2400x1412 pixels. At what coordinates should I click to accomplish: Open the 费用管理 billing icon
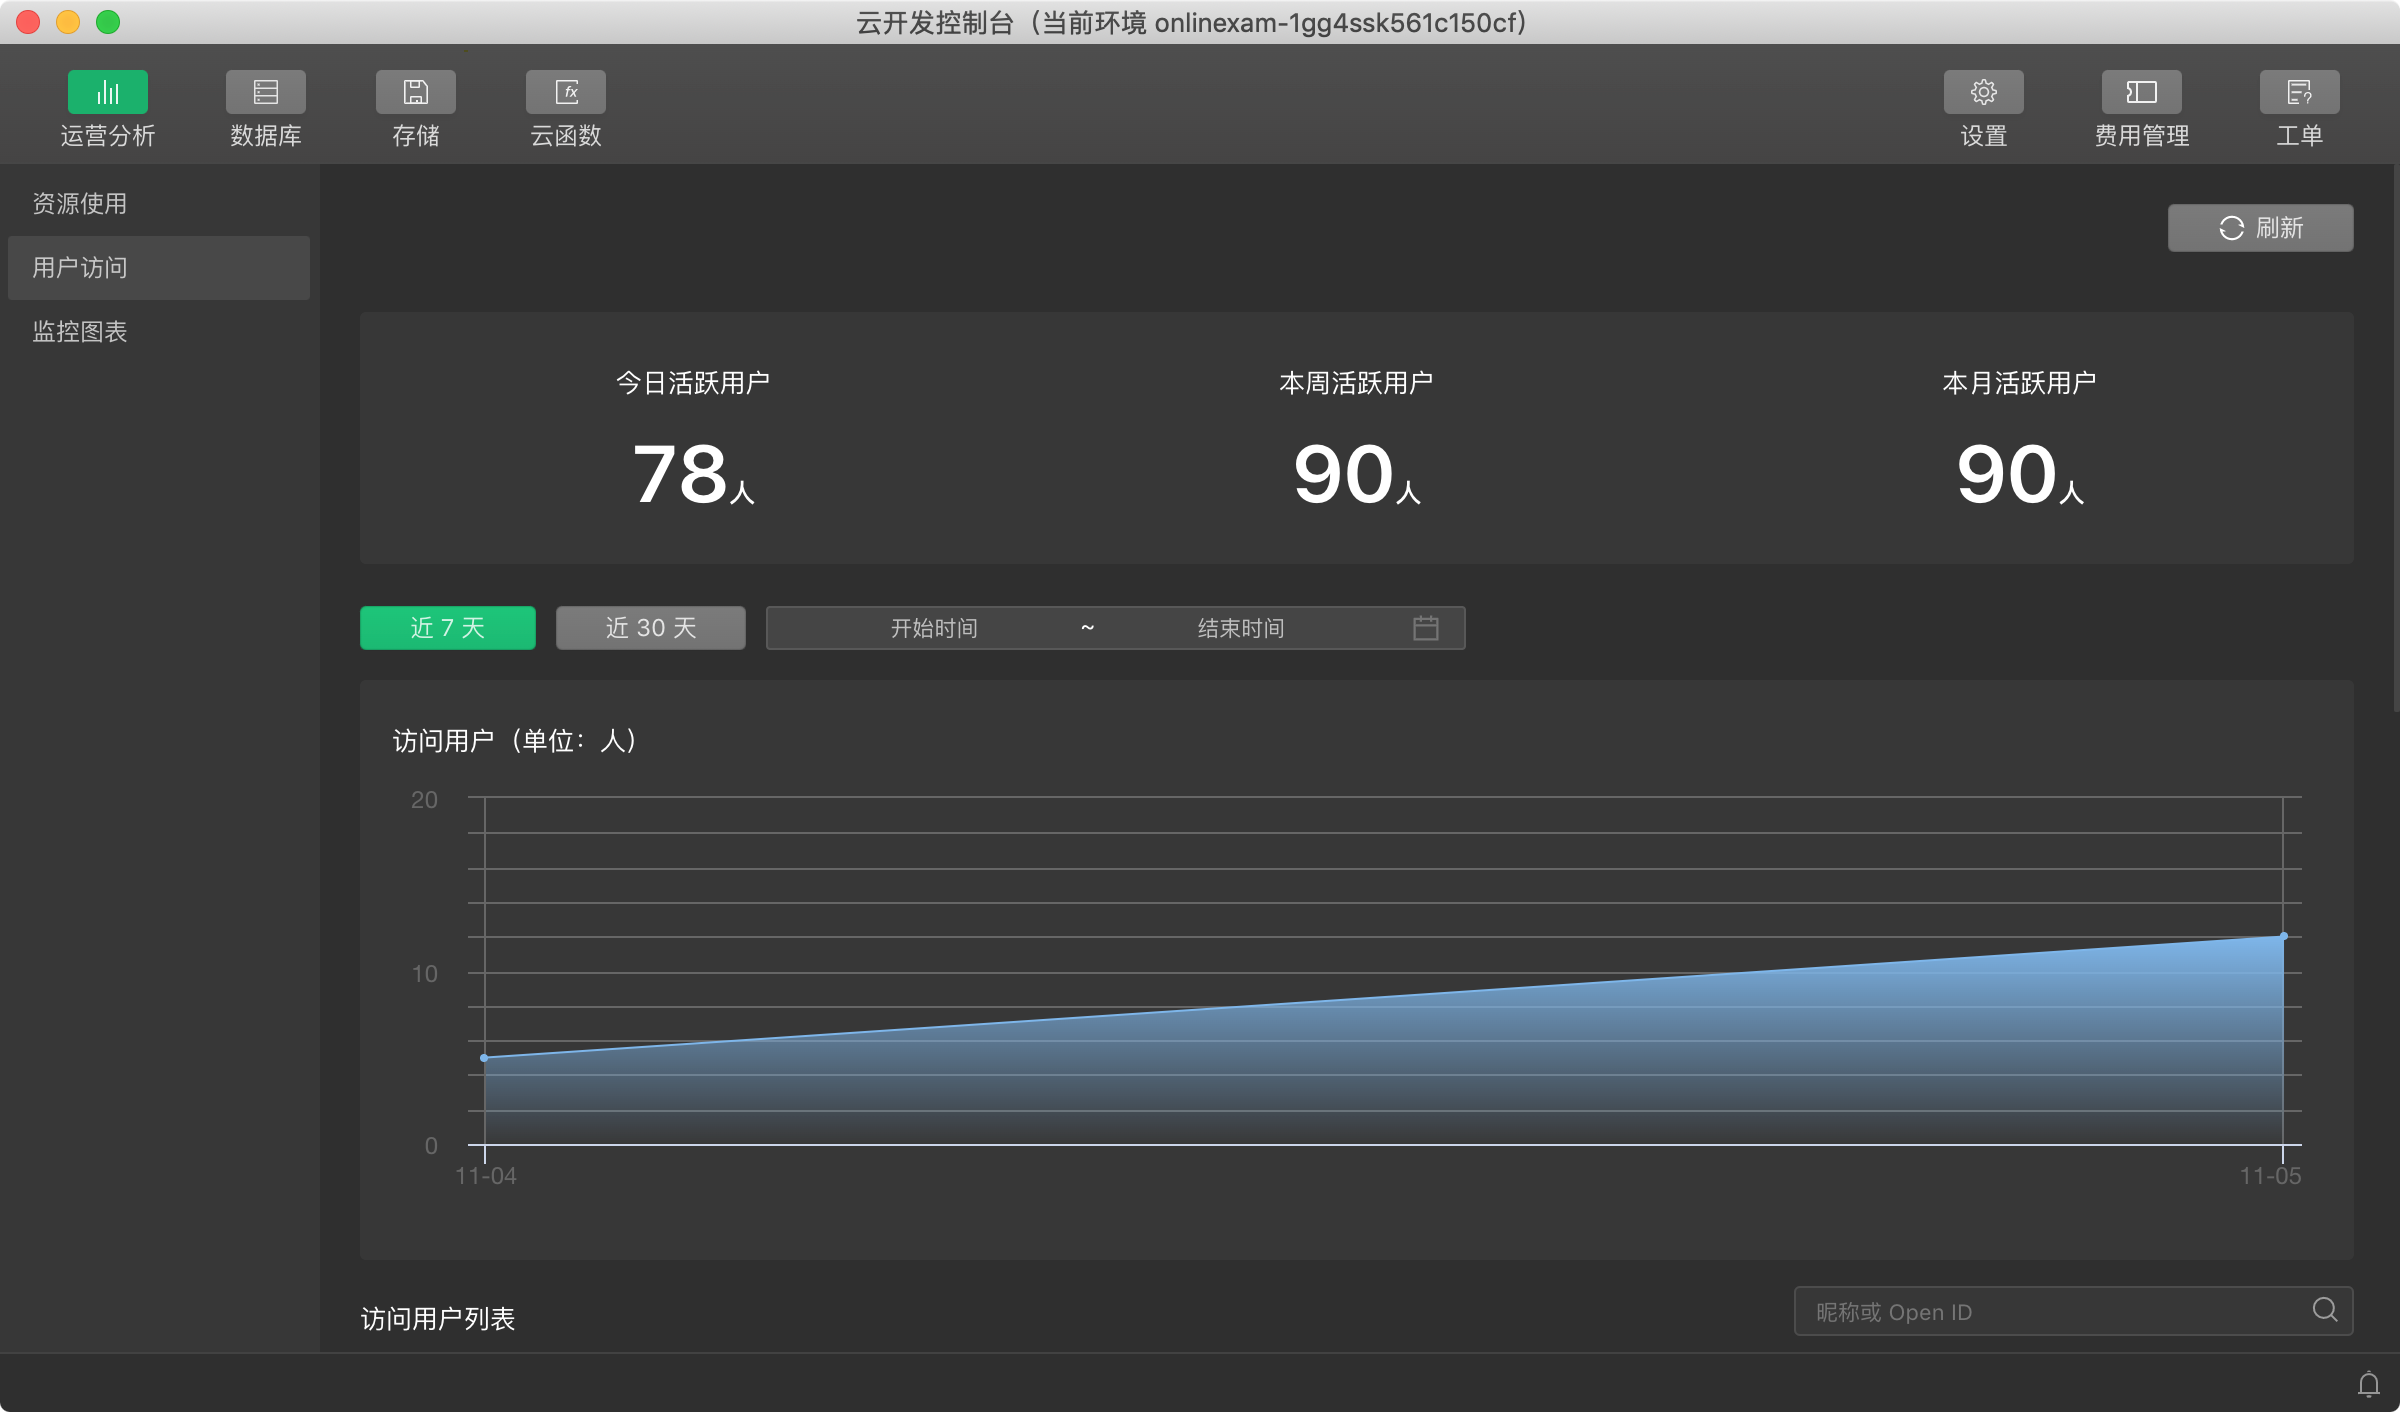coord(2141,92)
